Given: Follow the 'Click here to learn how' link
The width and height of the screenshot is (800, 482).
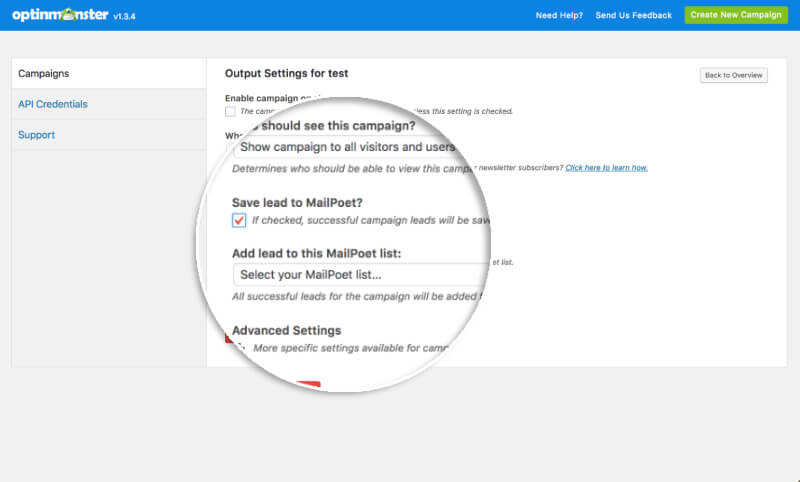Looking at the screenshot, I should (x=606, y=168).
